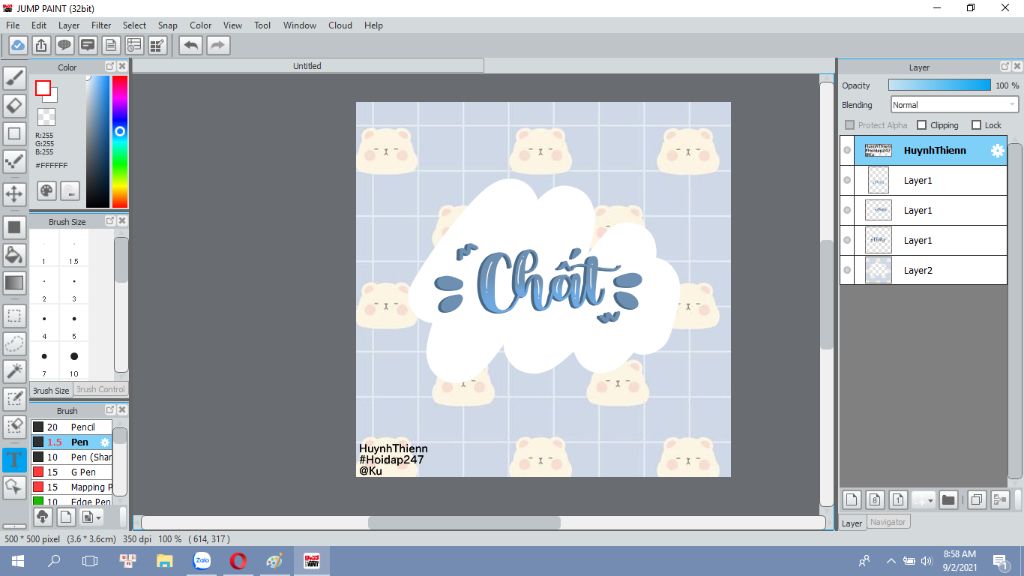Toggle visibility of third Layer1
The height and width of the screenshot is (576, 1024).
[x=847, y=240]
